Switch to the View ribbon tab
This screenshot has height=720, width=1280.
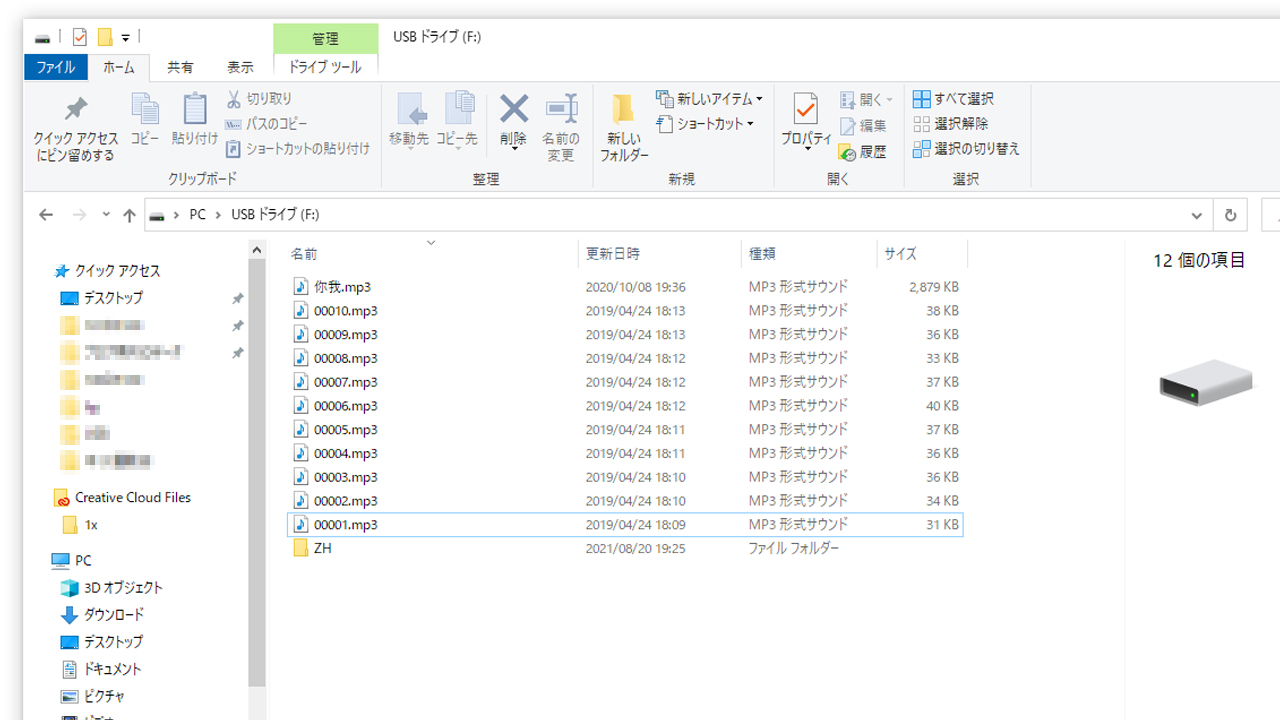pos(240,68)
